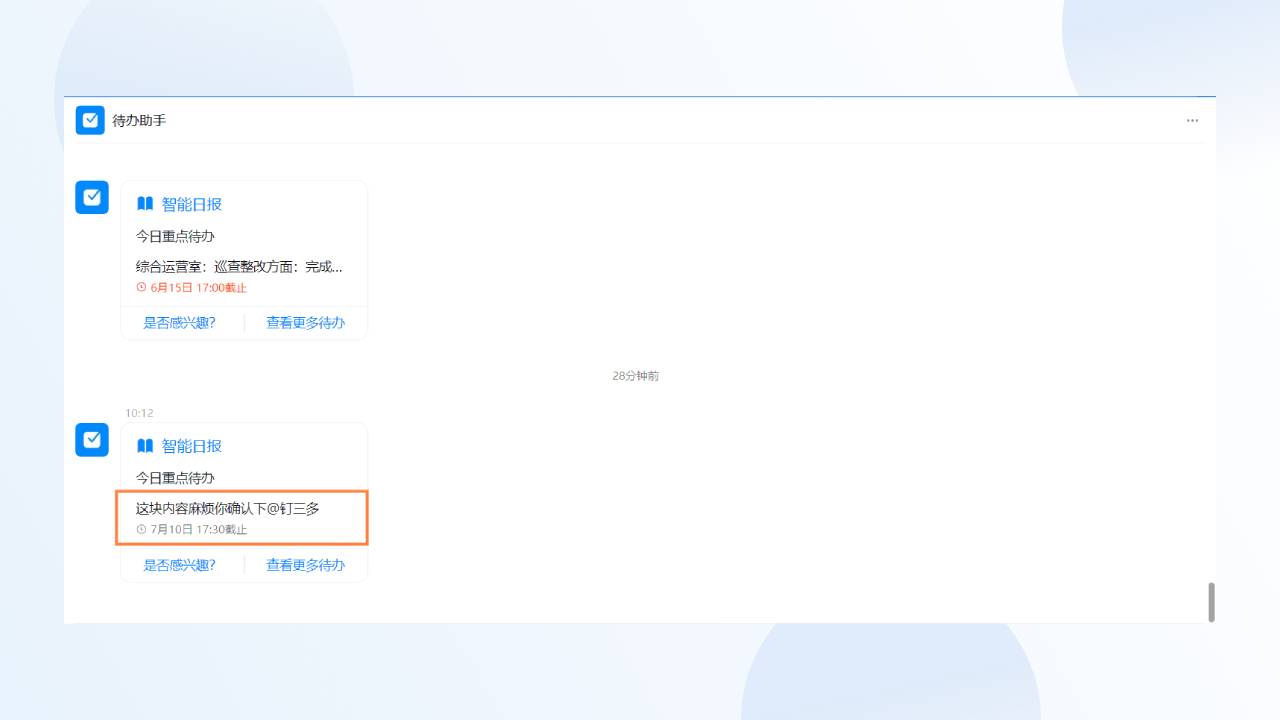This screenshot has width=1280, height=720.
Task: Click the sender avatar beside the 10:12 message
Action: click(92, 439)
